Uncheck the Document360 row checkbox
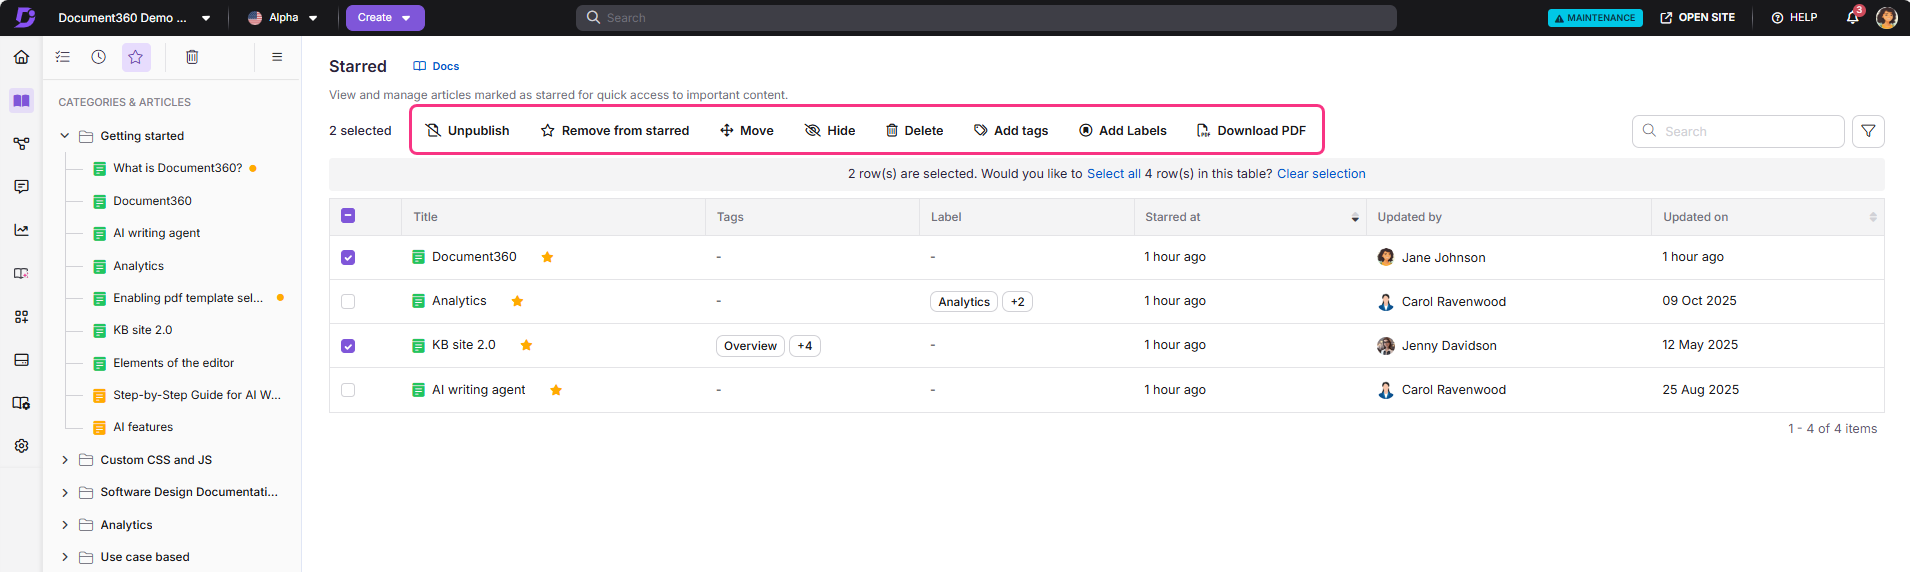The height and width of the screenshot is (572, 1910). (348, 258)
